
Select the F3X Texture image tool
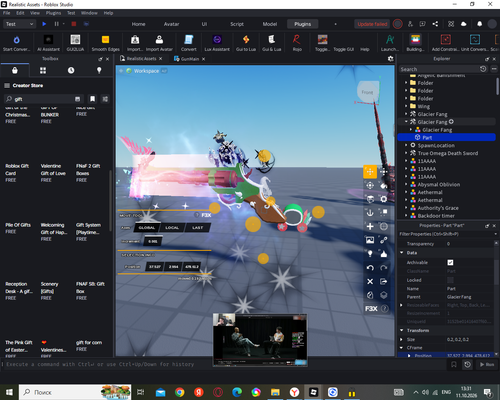(370, 240)
